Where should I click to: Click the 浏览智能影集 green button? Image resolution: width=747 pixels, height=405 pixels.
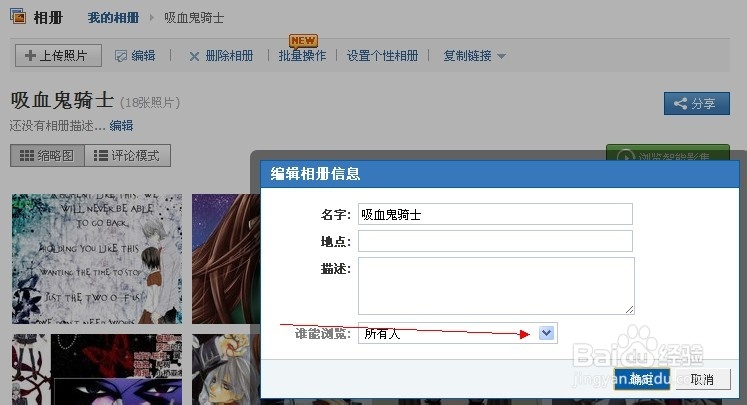tap(668, 152)
